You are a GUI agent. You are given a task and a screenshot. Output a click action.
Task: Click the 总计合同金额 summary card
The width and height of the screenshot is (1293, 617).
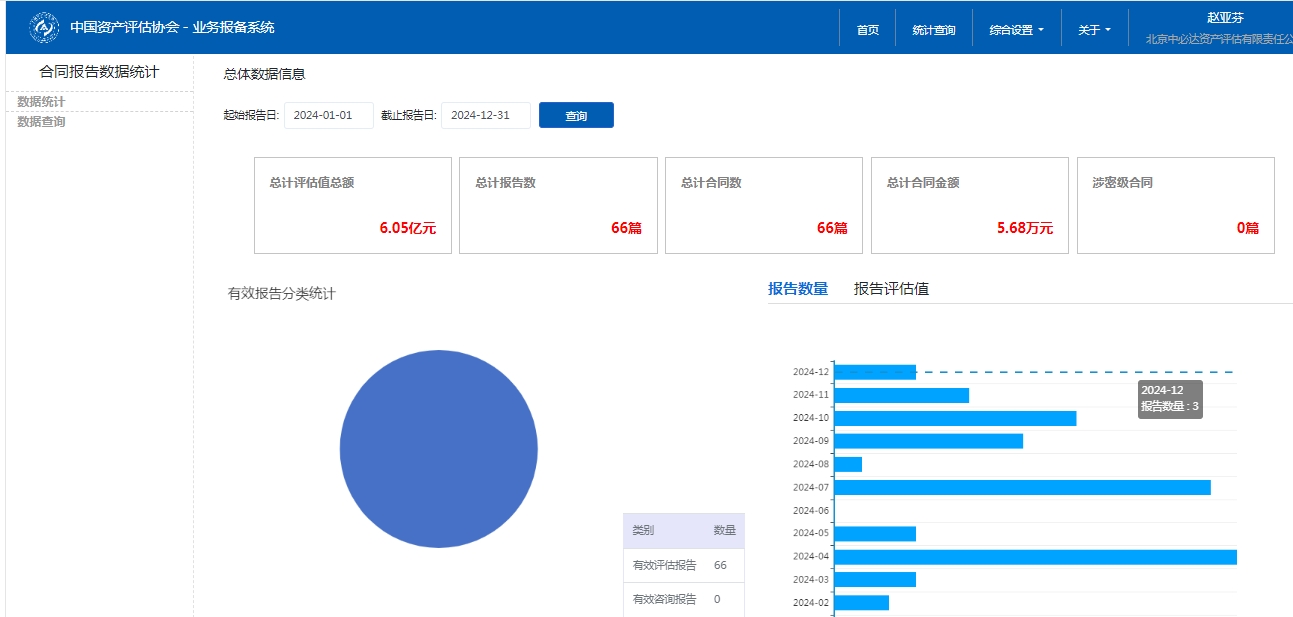pos(969,205)
